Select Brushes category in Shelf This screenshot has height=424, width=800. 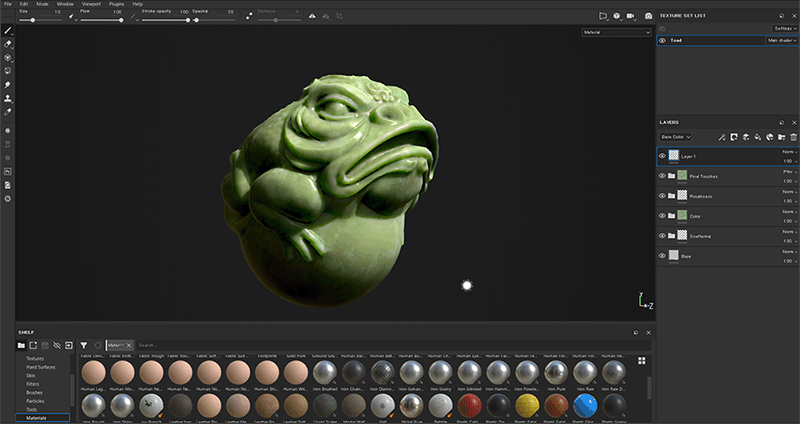[35, 391]
